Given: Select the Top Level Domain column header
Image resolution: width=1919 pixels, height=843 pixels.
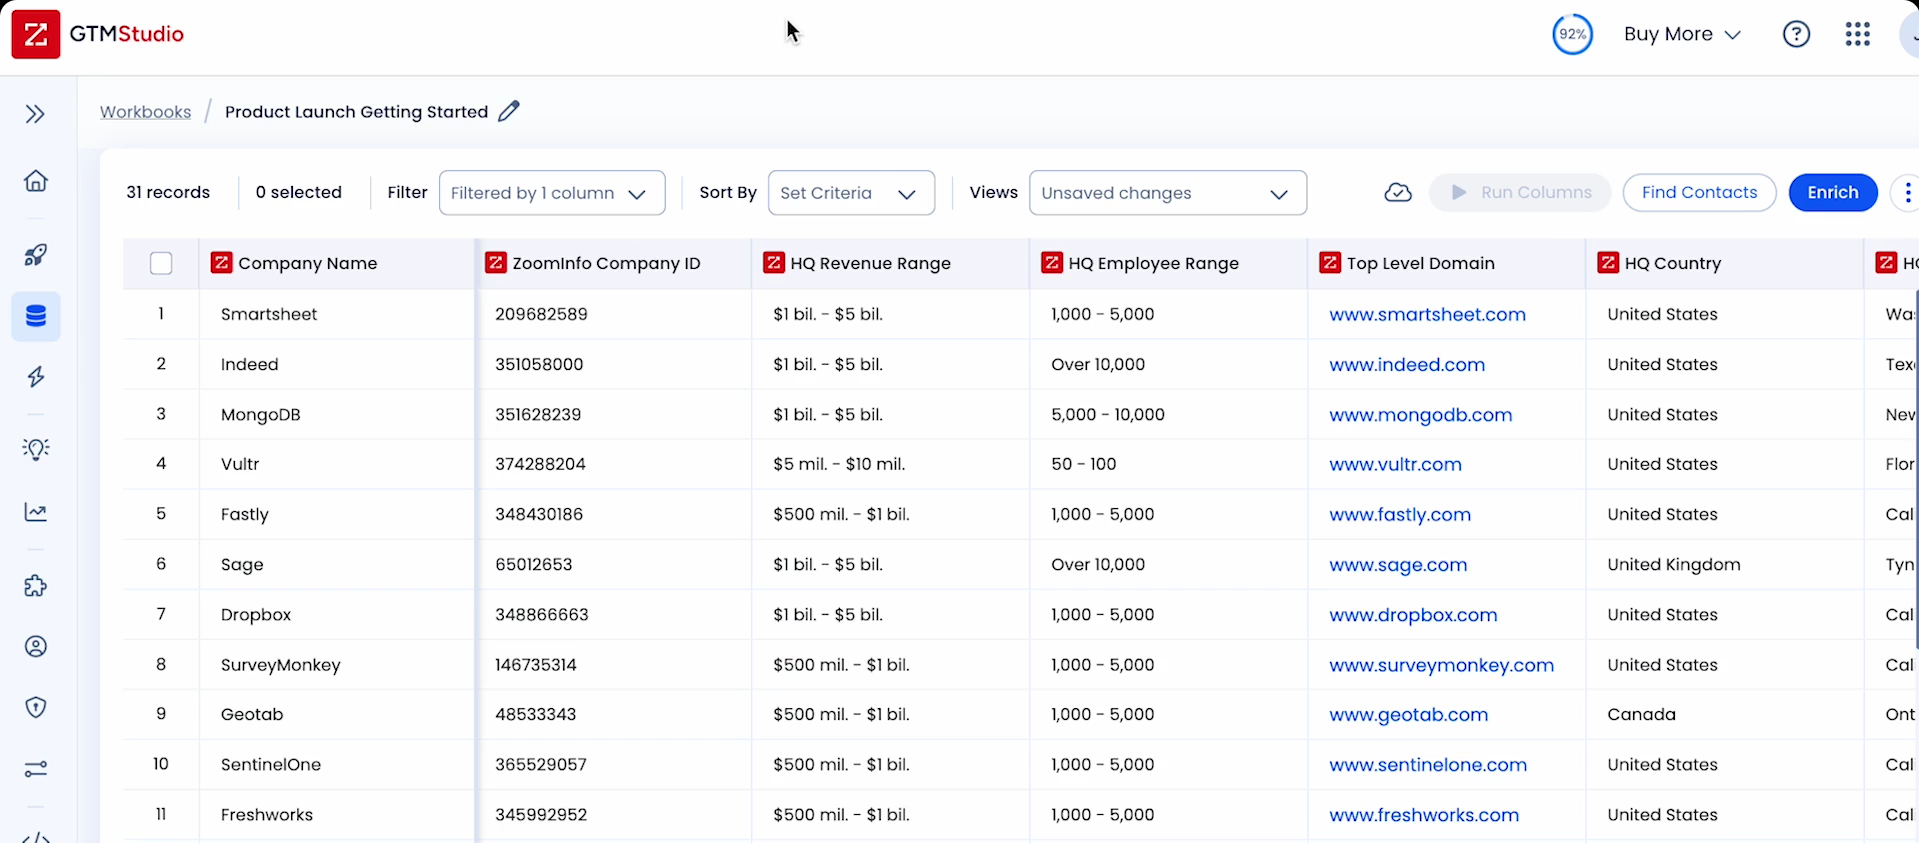Looking at the screenshot, I should [1446, 263].
